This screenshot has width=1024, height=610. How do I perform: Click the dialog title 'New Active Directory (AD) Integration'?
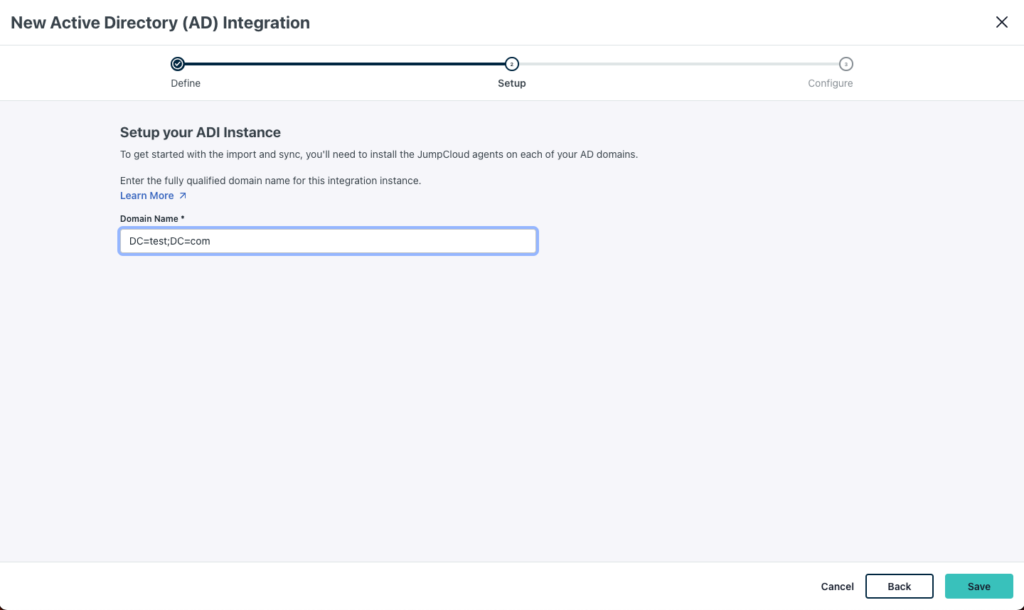tap(160, 22)
